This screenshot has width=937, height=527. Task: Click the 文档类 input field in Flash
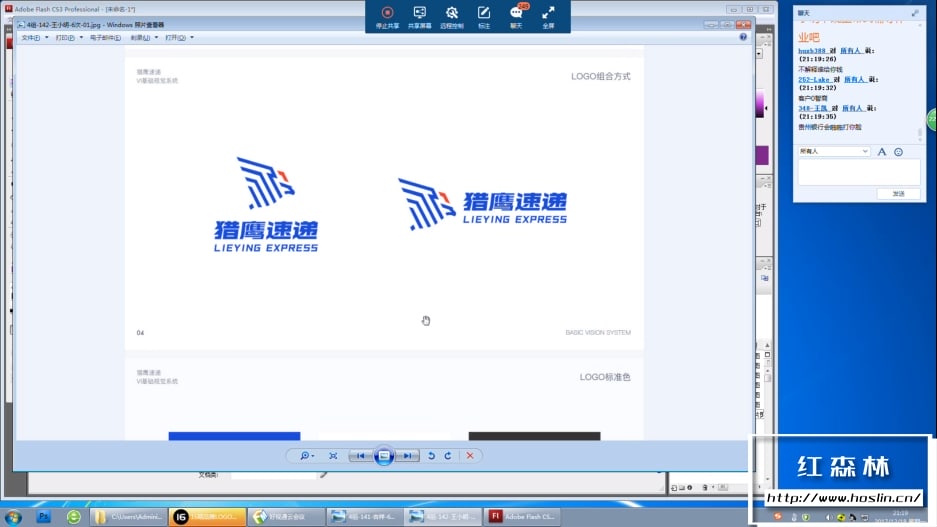pos(273,475)
